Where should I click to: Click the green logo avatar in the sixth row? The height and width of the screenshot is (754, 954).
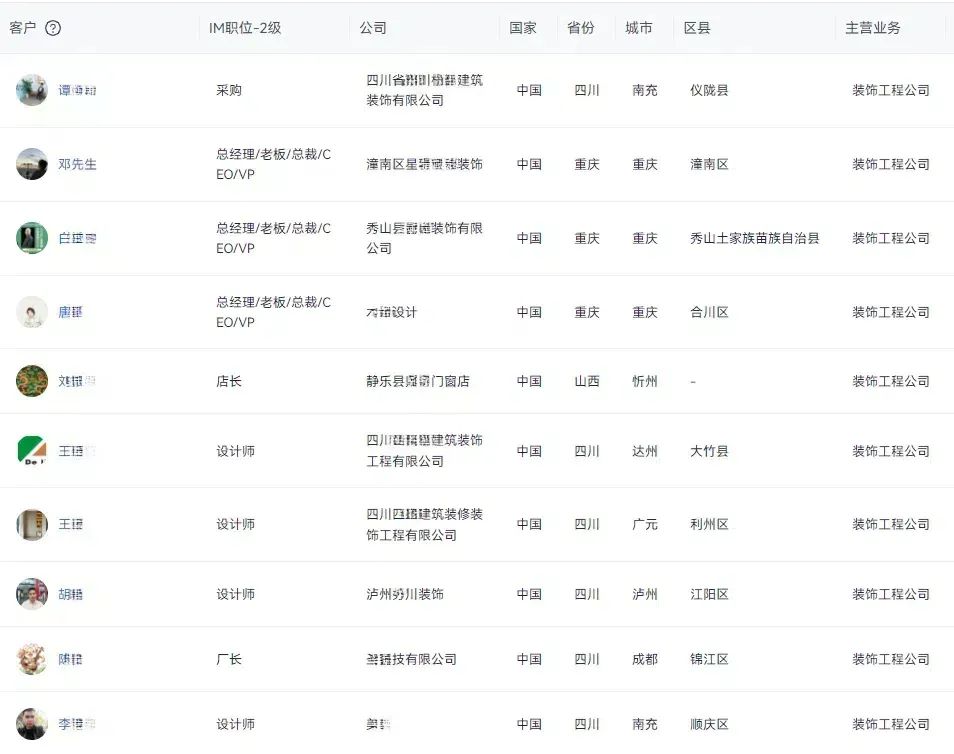pyautogui.click(x=31, y=450)
